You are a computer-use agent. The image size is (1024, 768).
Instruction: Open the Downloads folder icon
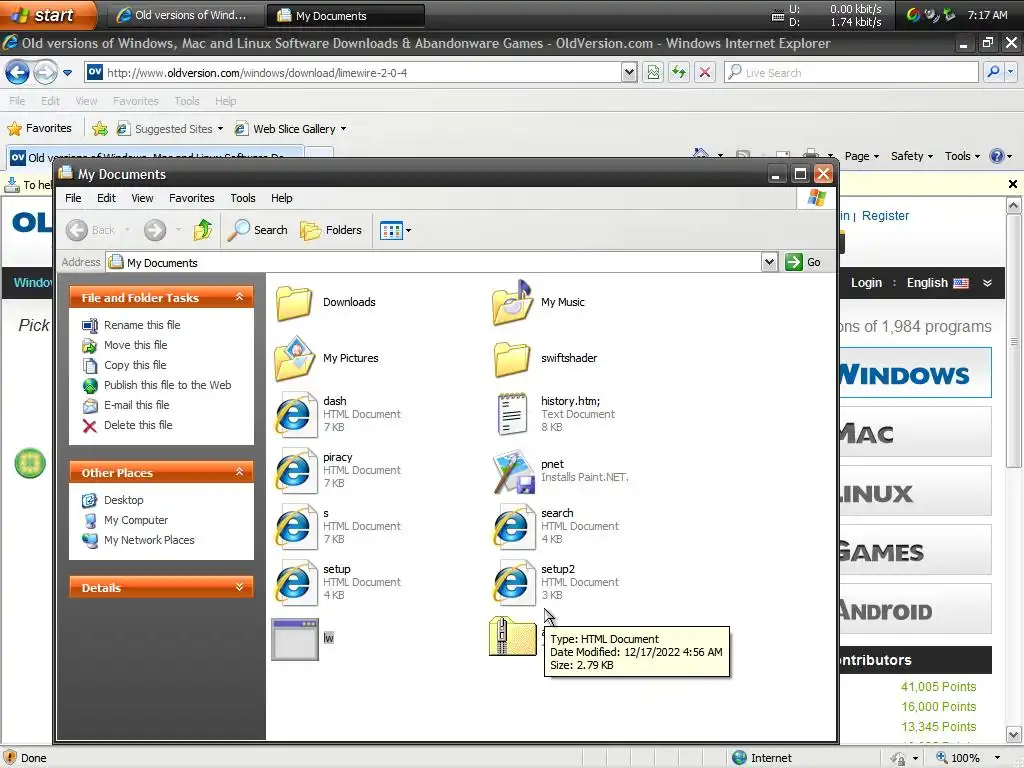click(x=293, y=302)
